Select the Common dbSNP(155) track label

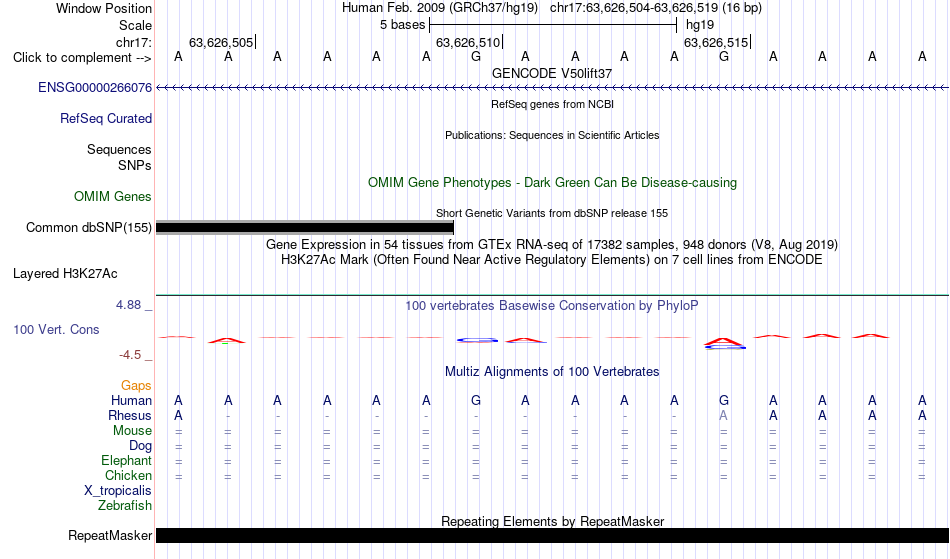click(89, 228)
